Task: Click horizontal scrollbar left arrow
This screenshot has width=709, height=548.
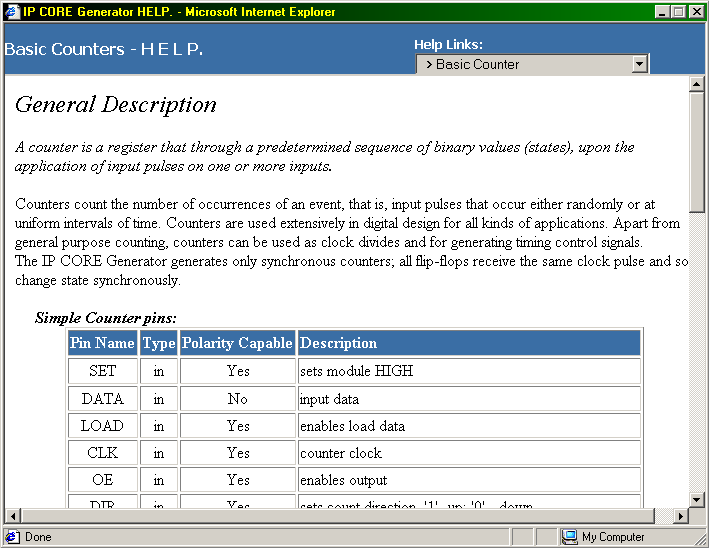Action: tap(13, 515)
